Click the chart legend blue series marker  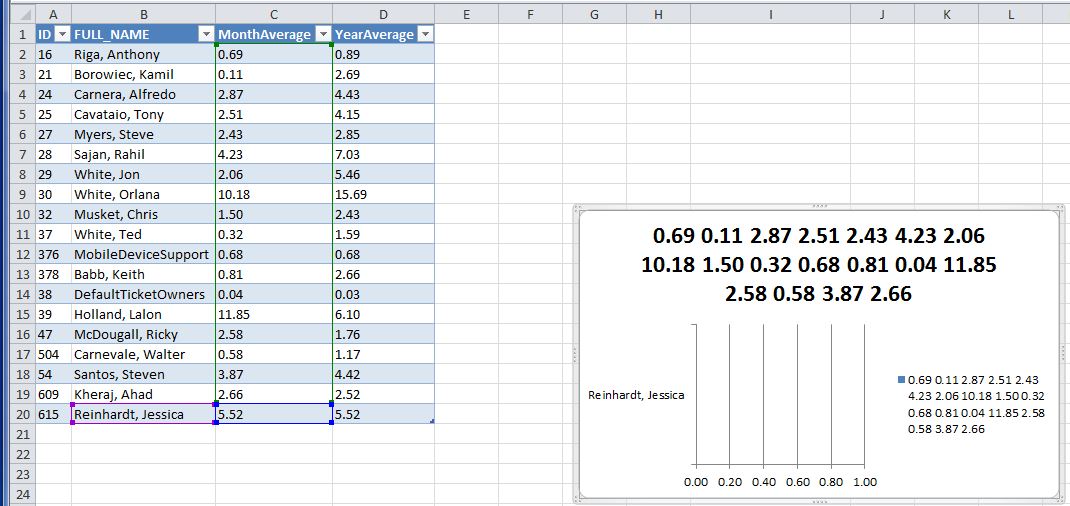901,380
